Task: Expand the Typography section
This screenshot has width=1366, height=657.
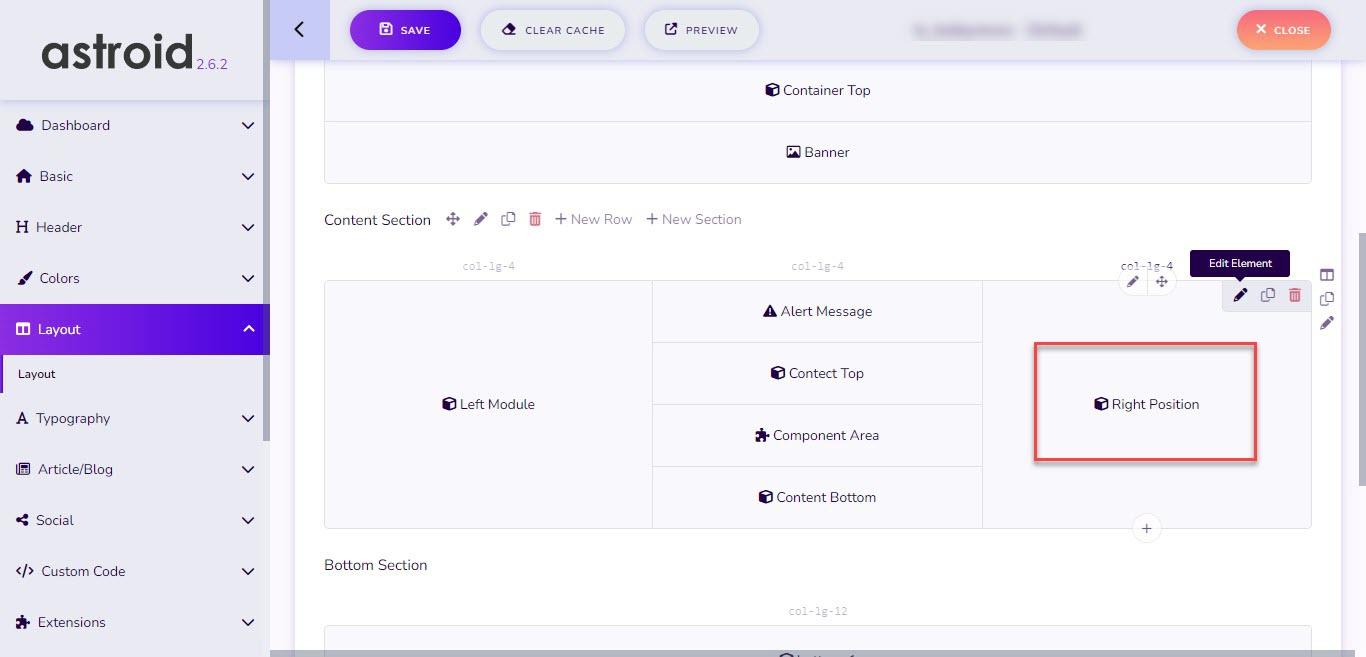Action: tap(135, 418)
